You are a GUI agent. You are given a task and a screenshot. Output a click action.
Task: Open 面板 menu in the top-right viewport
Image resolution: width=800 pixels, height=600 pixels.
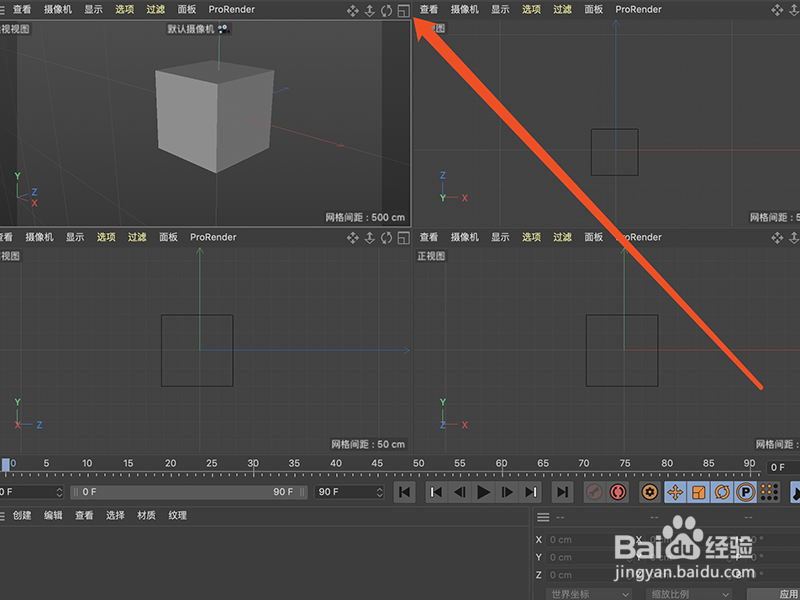coord(593,10)
